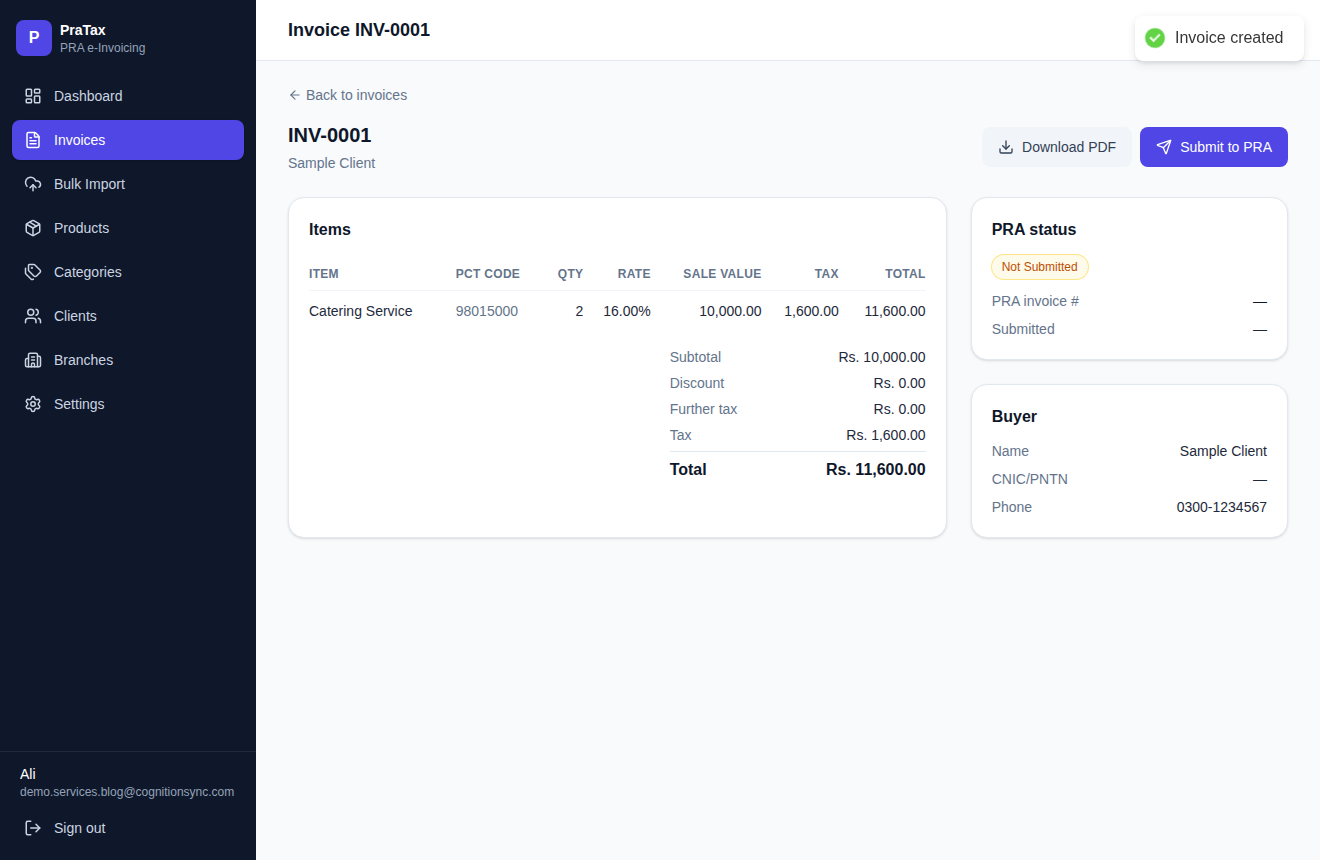Open the Clients page label
1320x860 pixels.
pos(75,316)
